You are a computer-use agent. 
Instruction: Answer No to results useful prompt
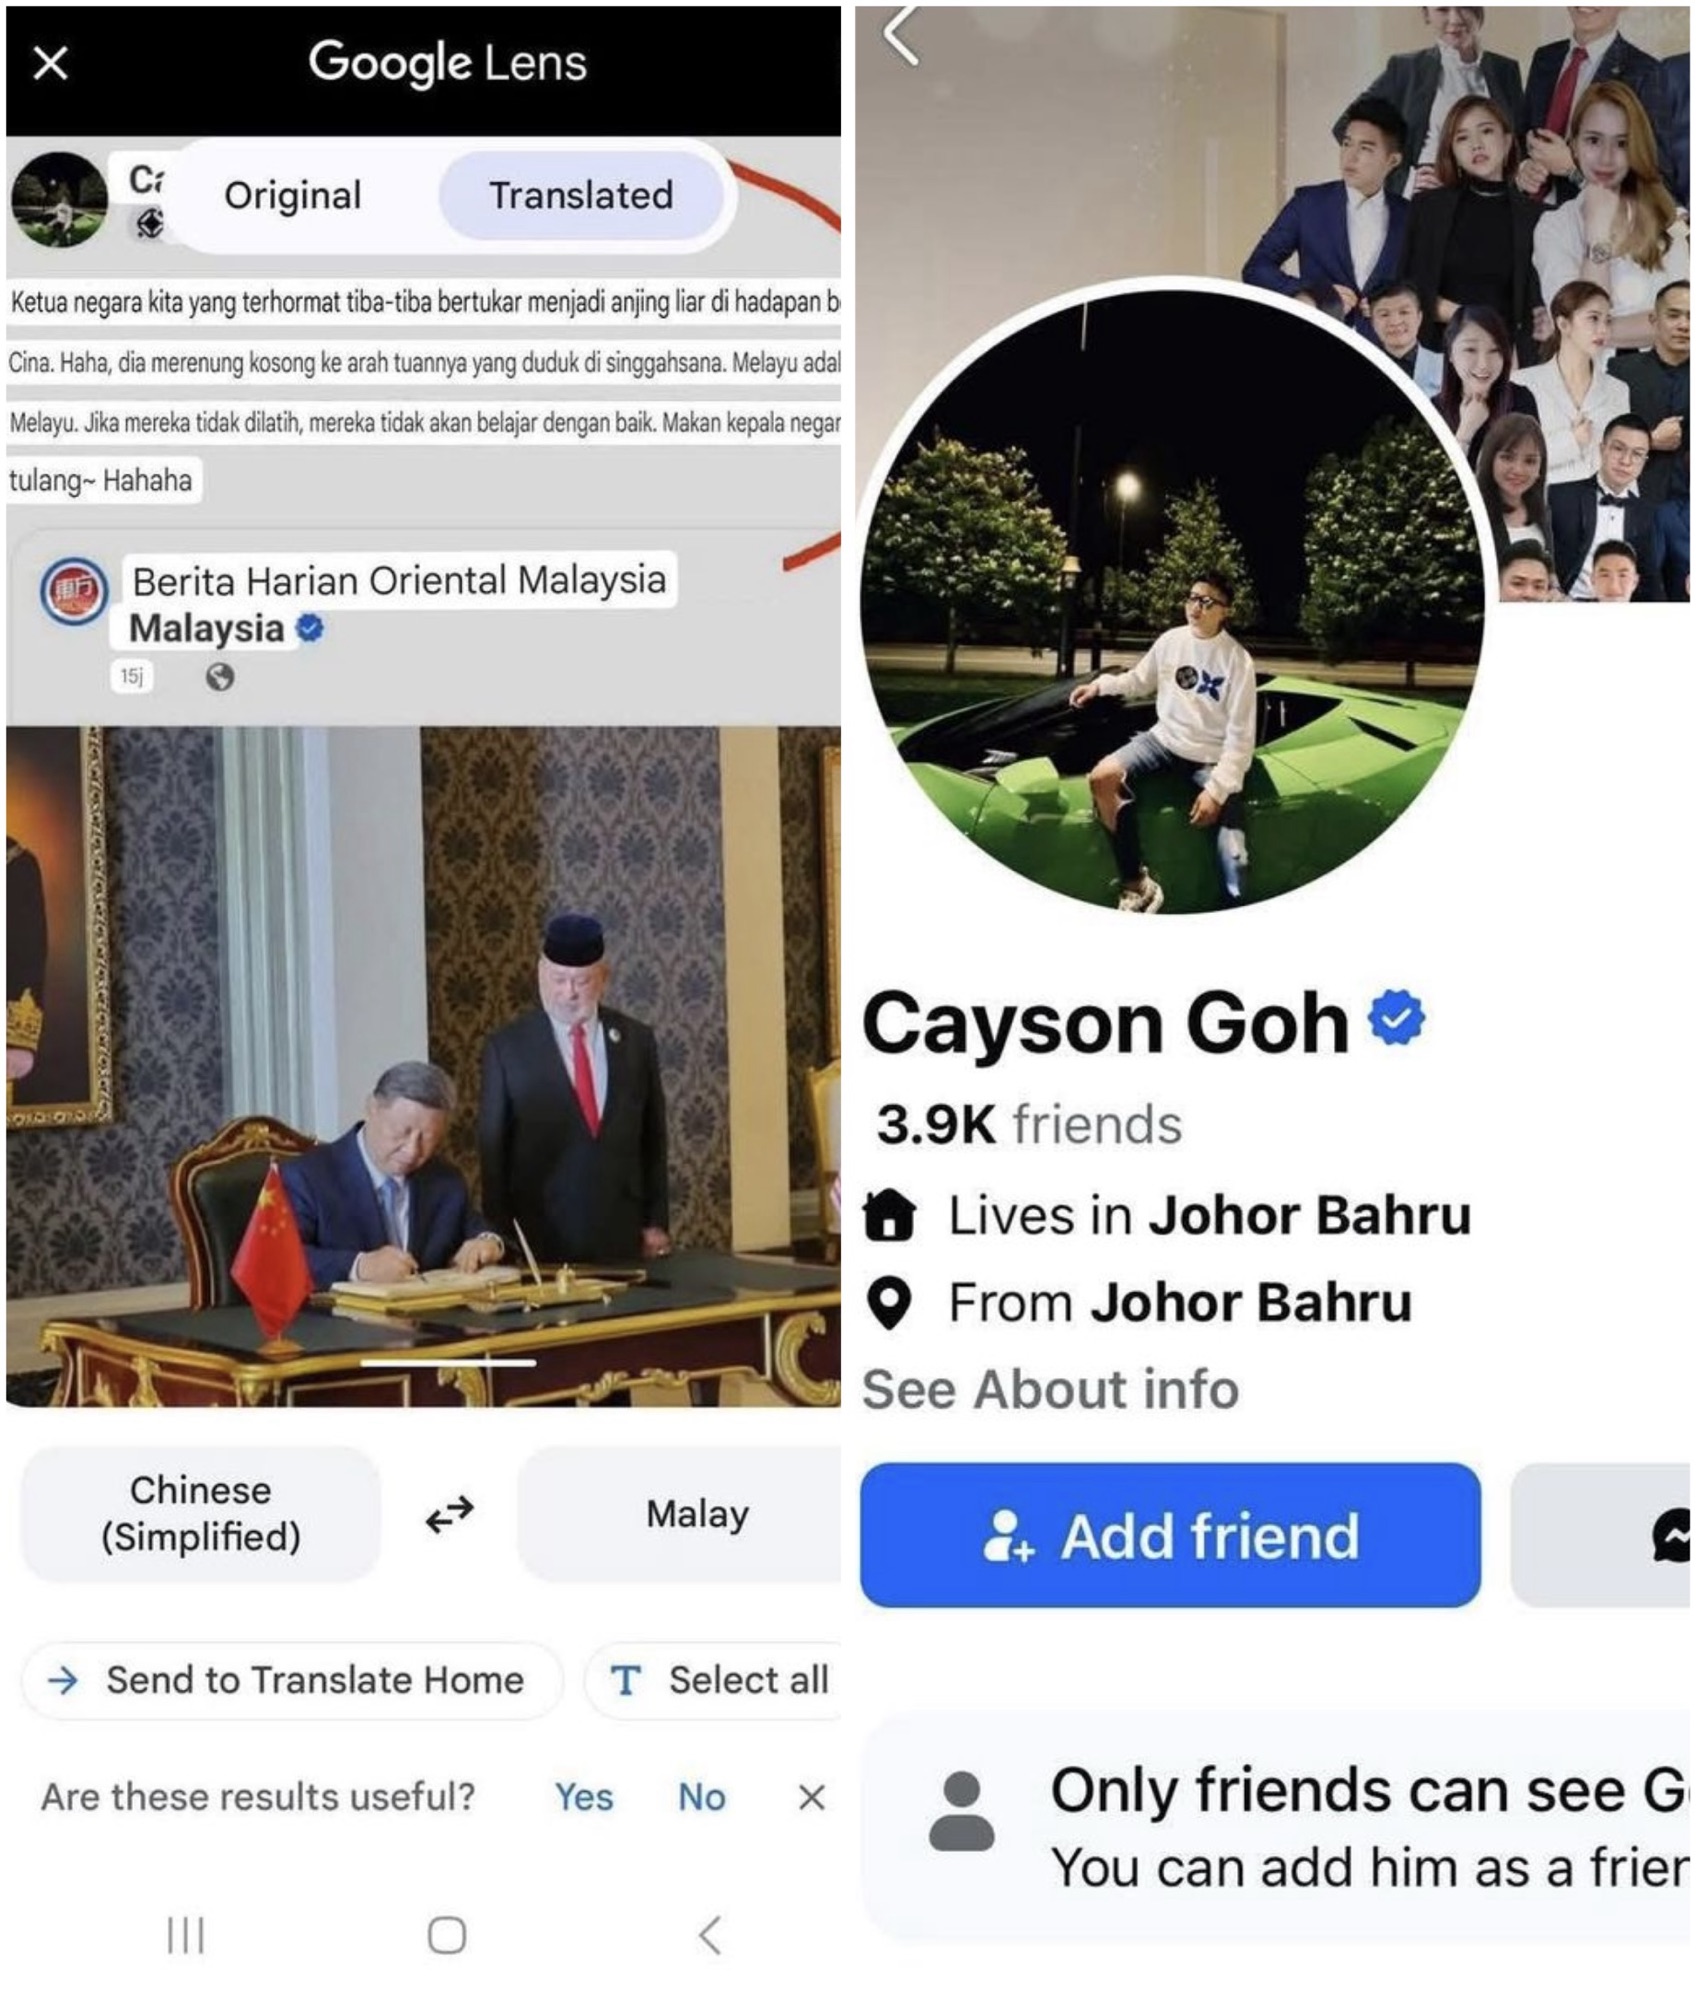coord(701,1797)
